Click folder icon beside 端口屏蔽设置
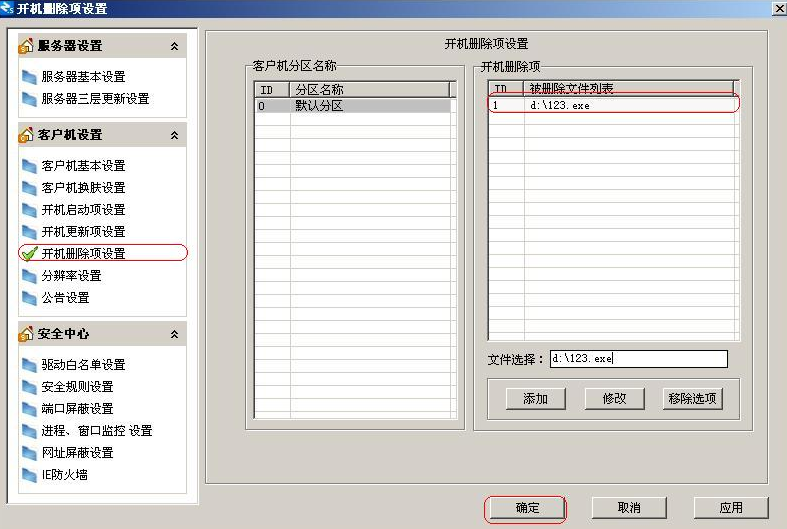Viewport: 787px width, 529px height. (29, 409)
